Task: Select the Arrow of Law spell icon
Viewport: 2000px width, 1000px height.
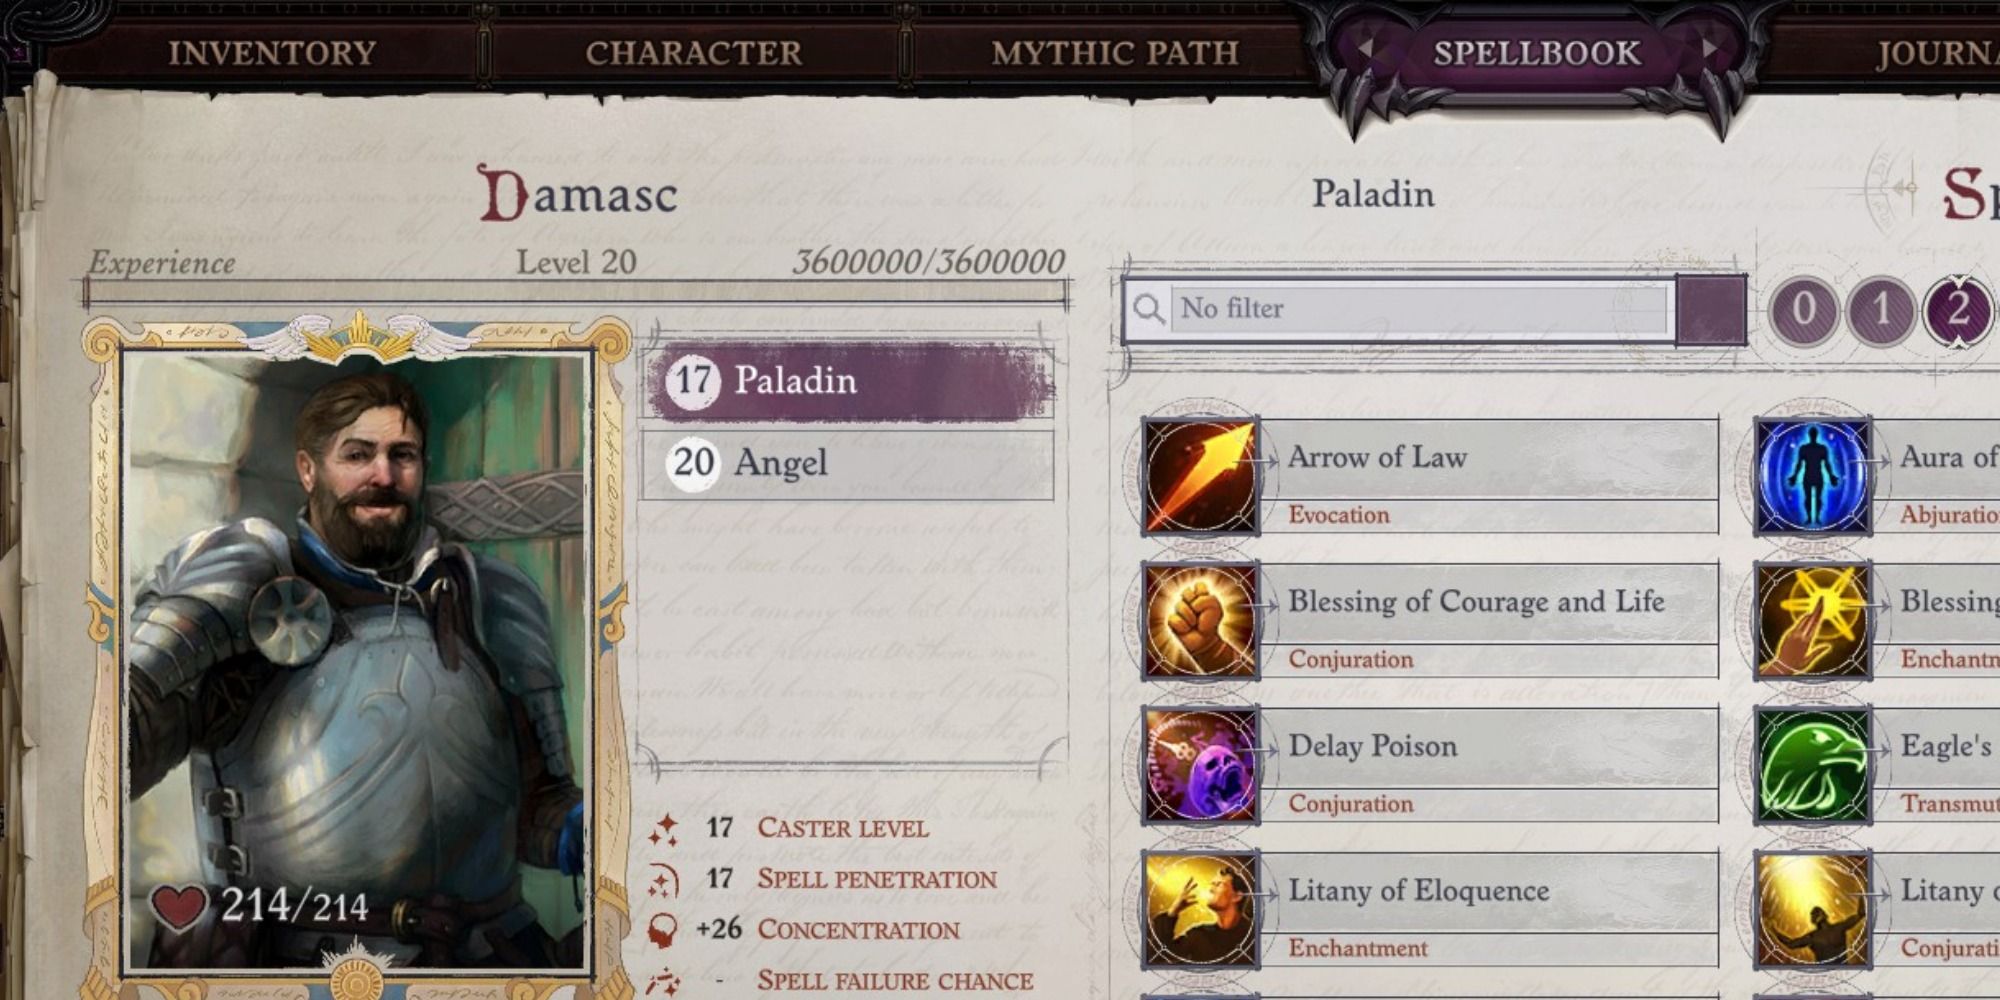Action: (1200, 476)
